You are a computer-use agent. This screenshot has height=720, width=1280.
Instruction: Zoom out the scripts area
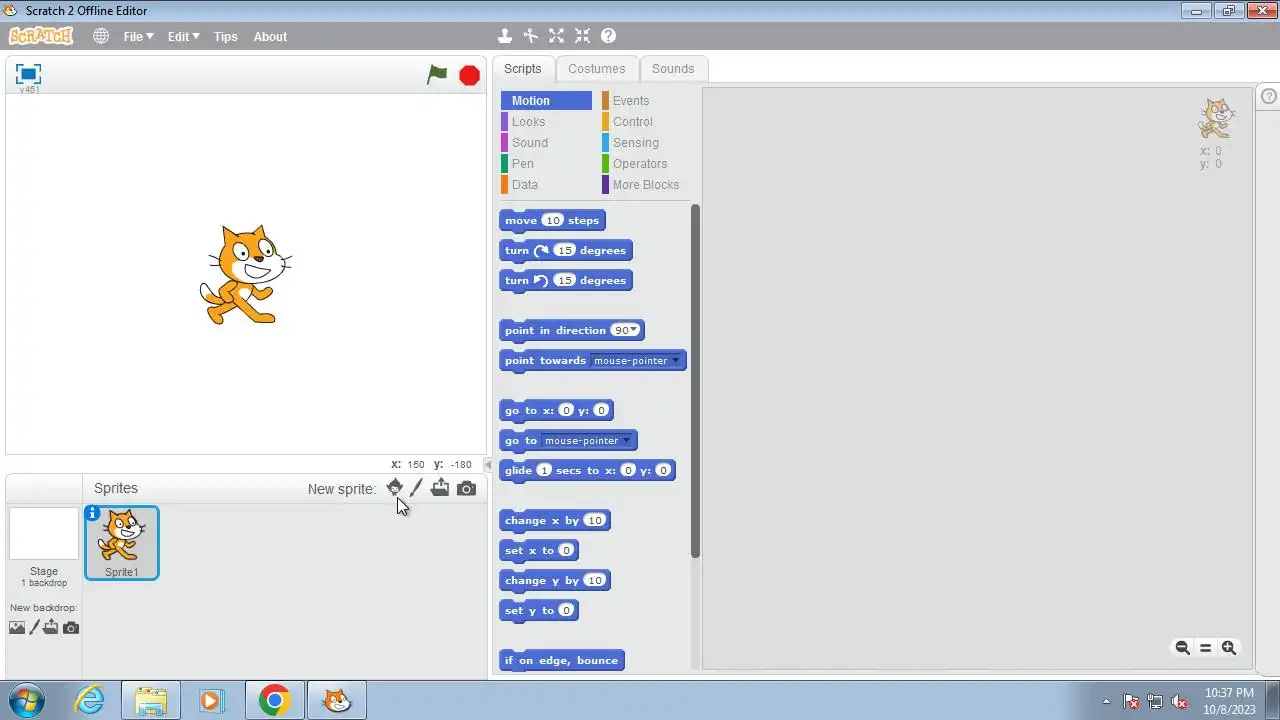tap(1182, 648)
